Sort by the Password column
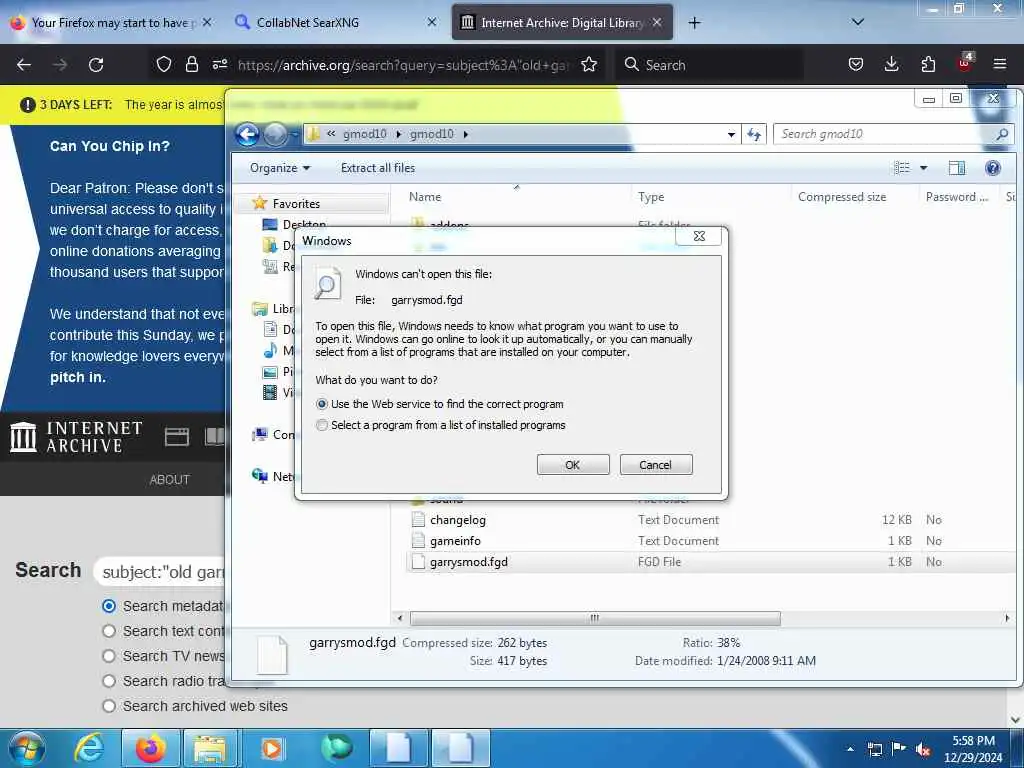Image resolution: width=1024 pixels, height=768 pixels. 957,197
